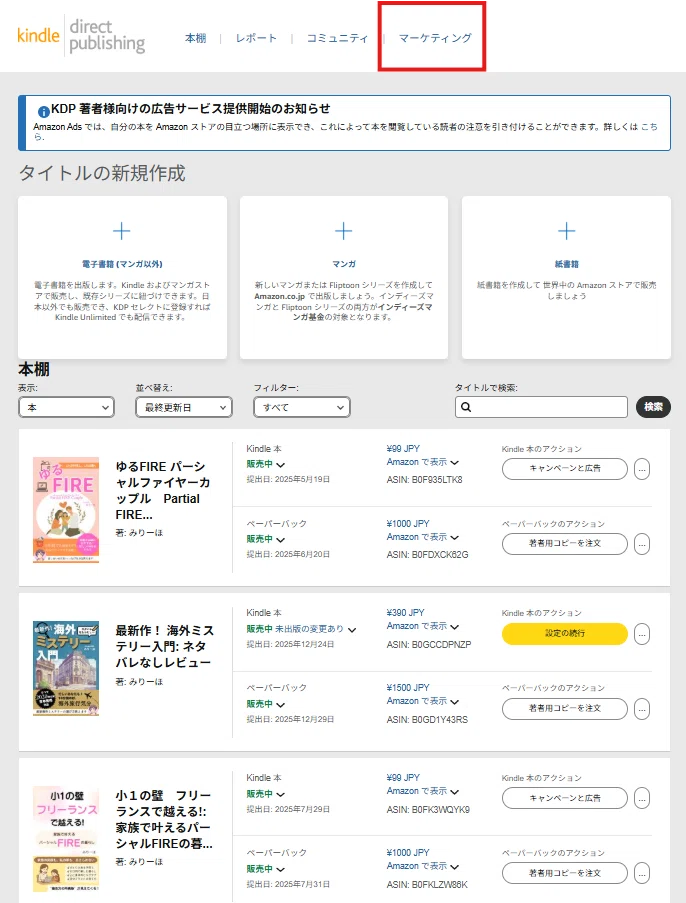Follow the こちら link in the ad notice
Viewport: 686px width, 903px height.
coord(649,127)
